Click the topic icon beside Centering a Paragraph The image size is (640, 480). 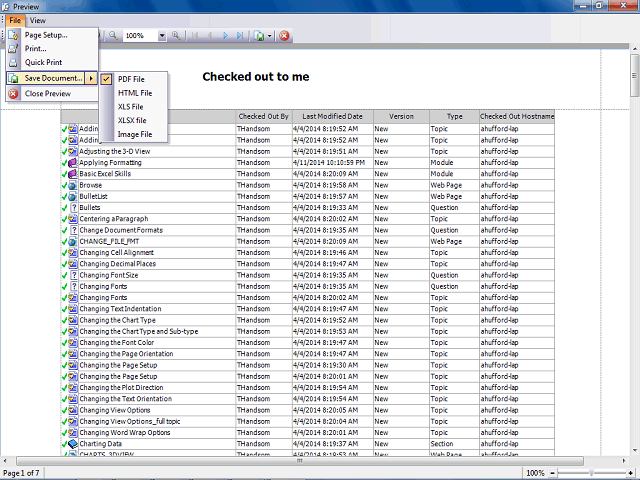[x=73, y=219]
